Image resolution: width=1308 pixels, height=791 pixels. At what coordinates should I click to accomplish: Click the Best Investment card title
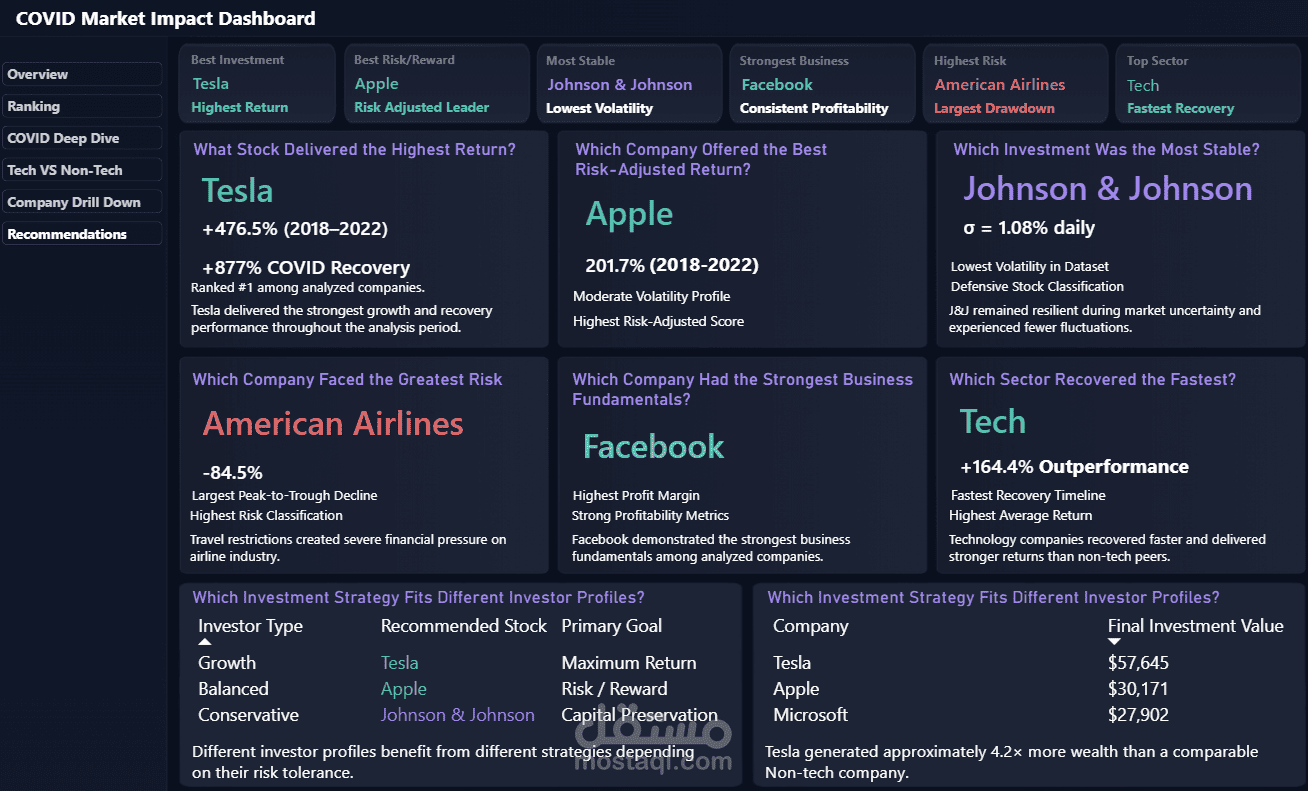(x=238, y=60)
